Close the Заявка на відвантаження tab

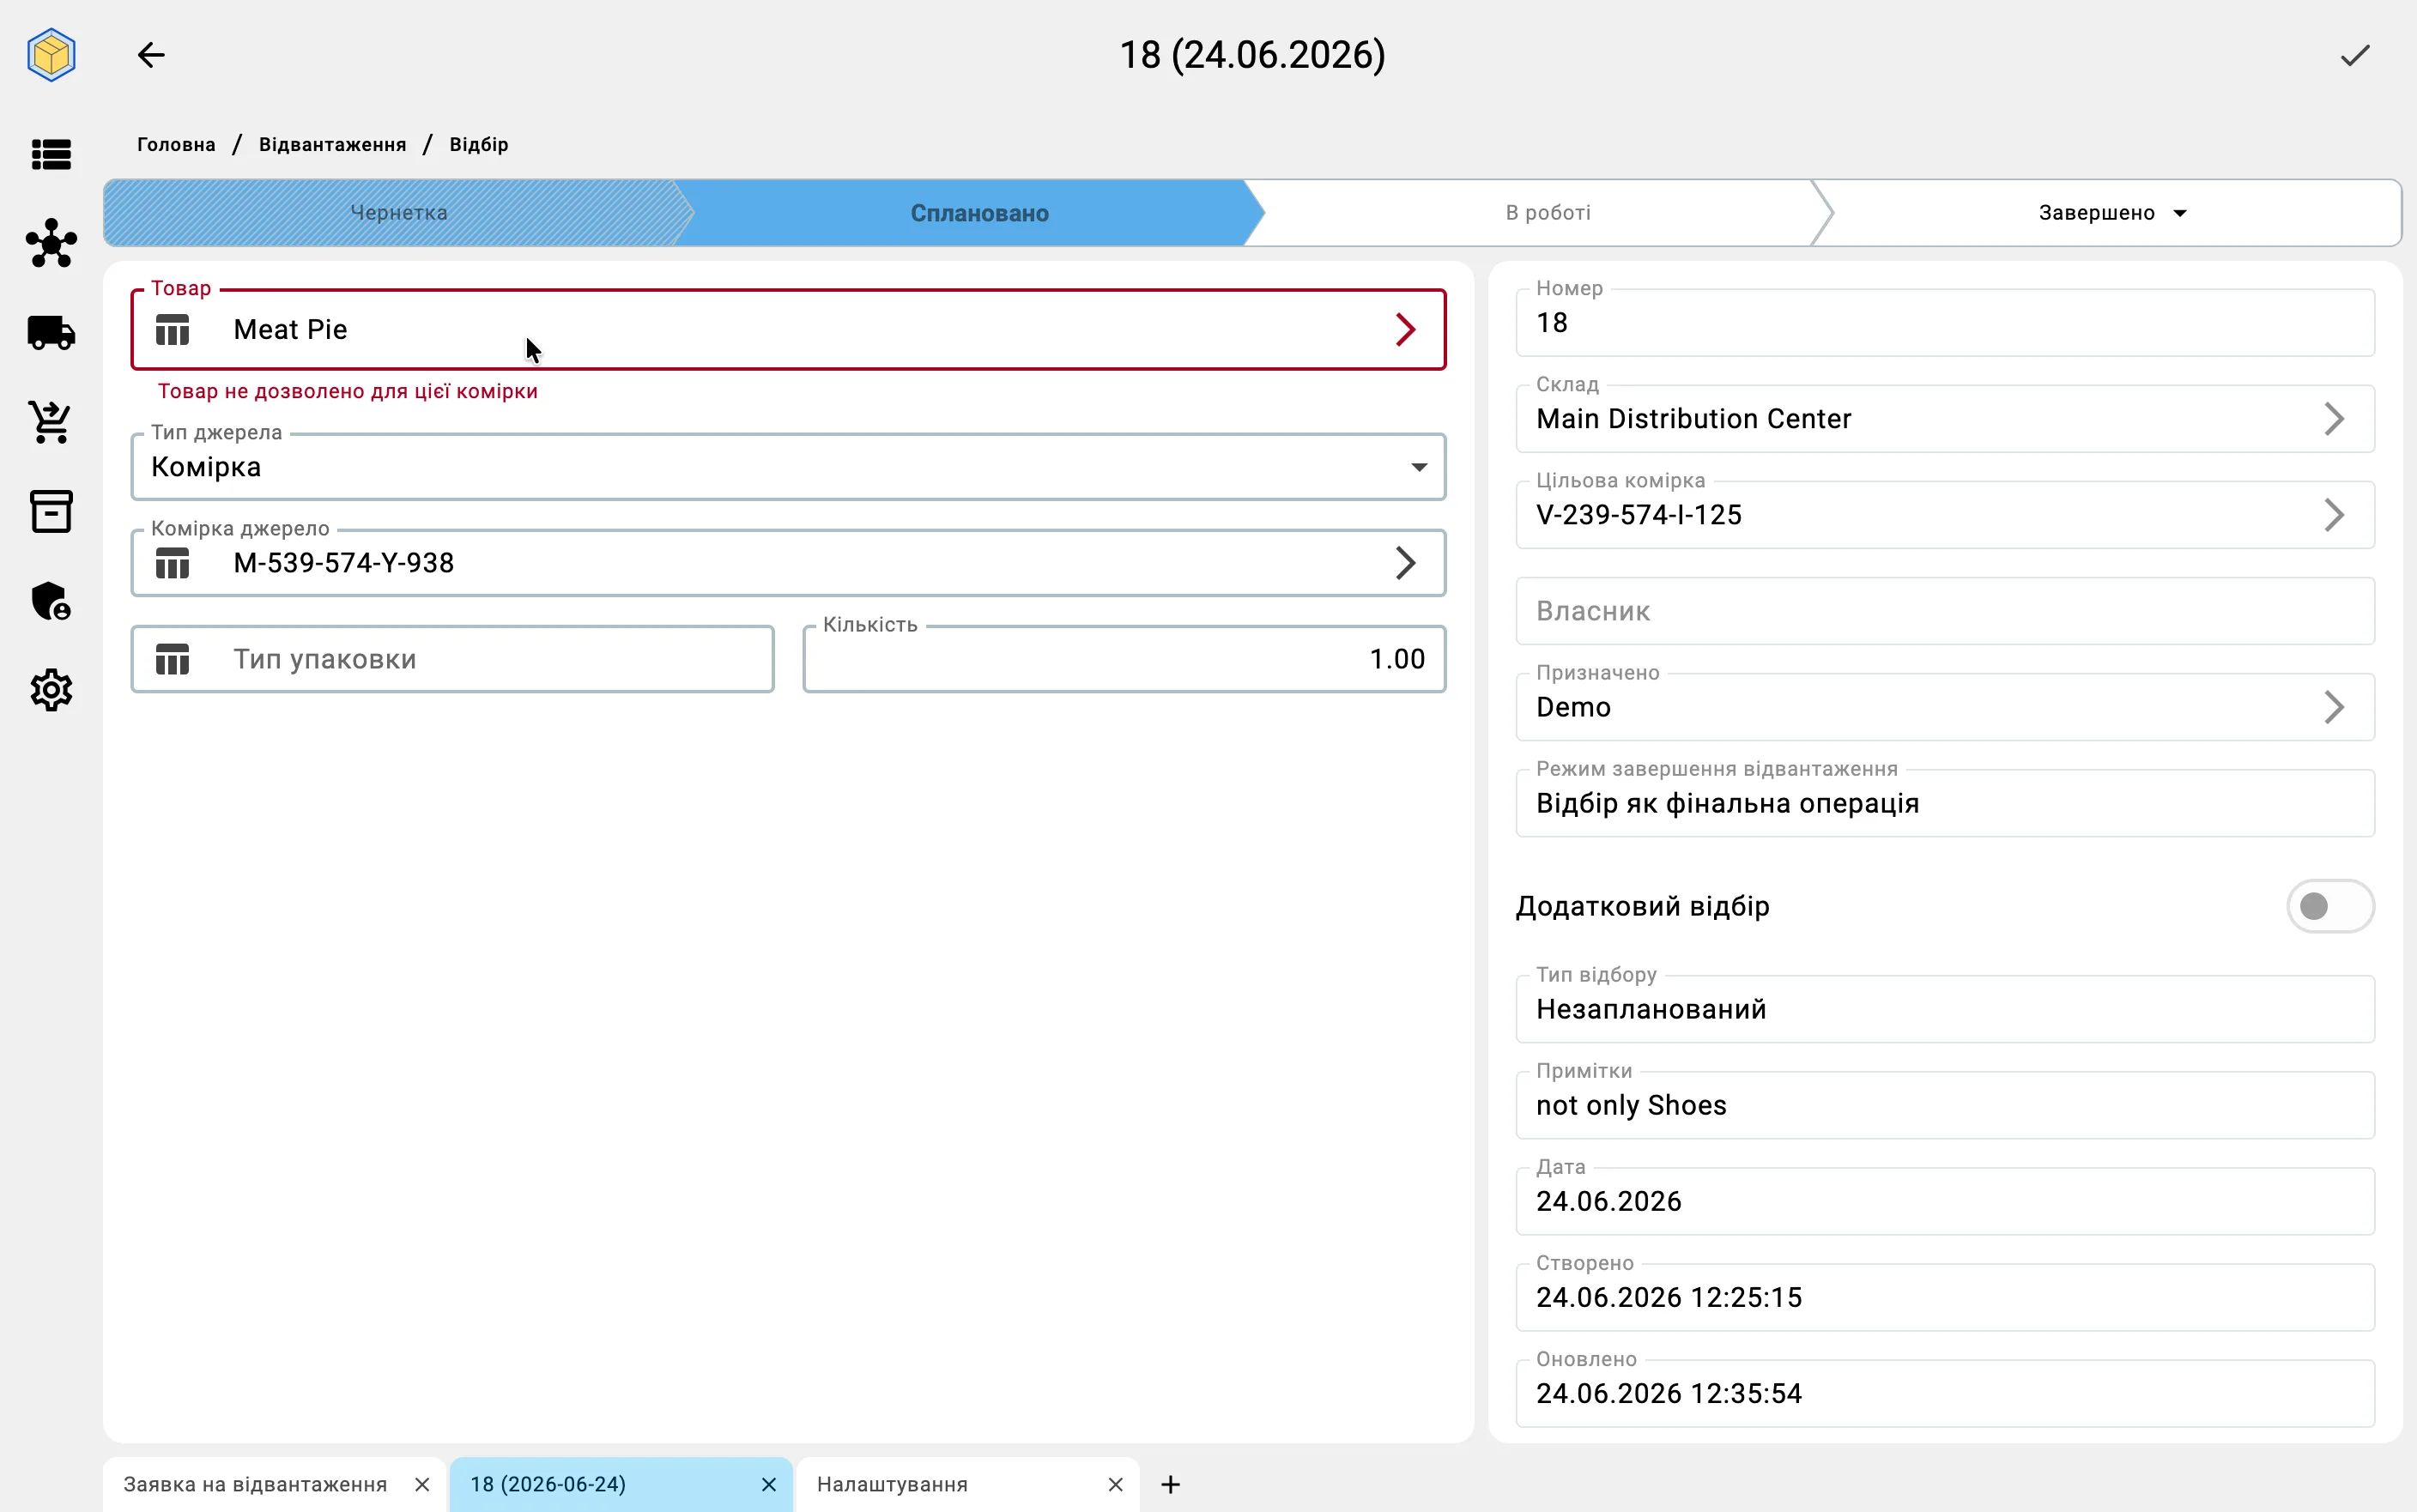[422, 1484]
